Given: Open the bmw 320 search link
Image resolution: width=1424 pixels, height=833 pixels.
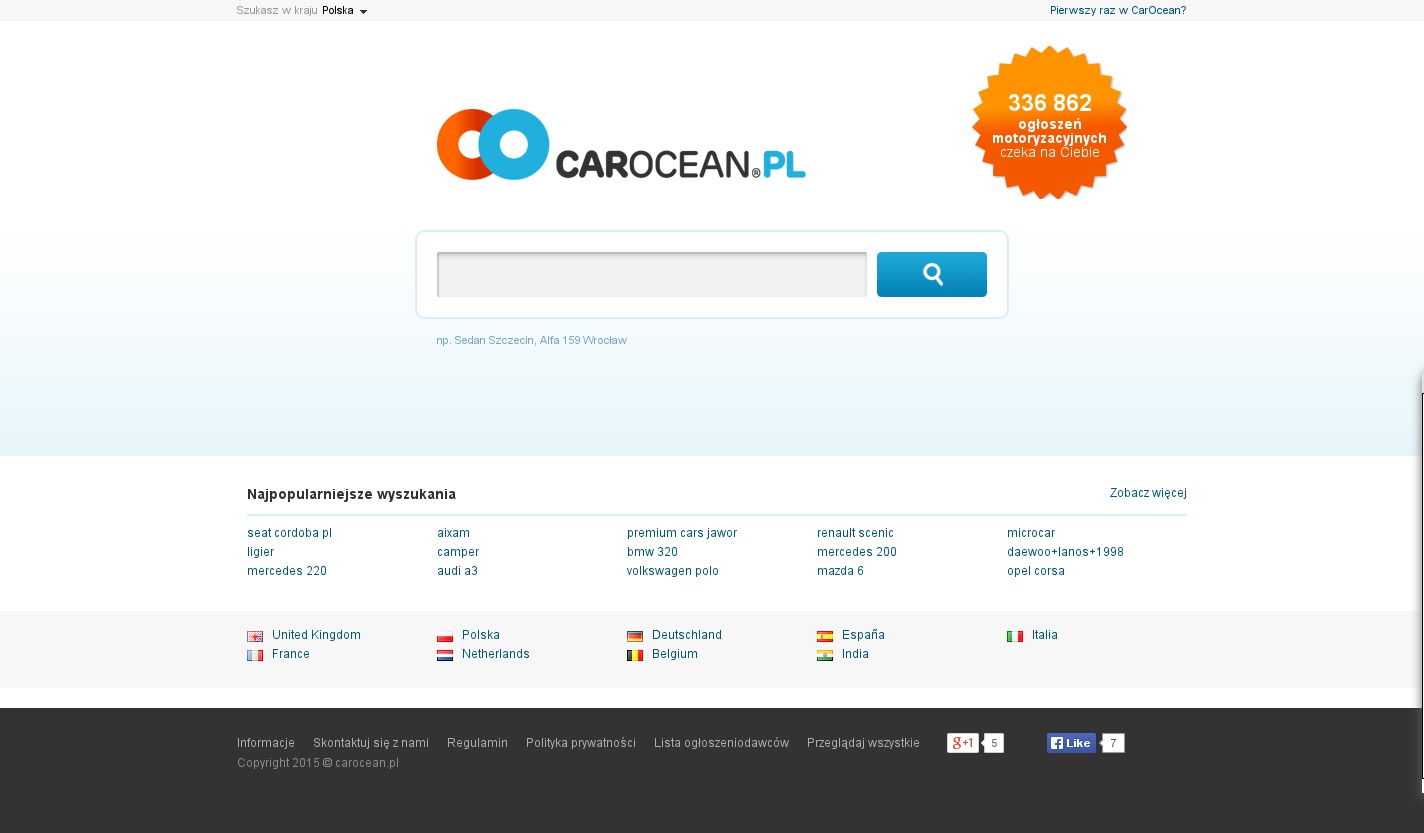Looking at the screenshot, I should point(652,552).
